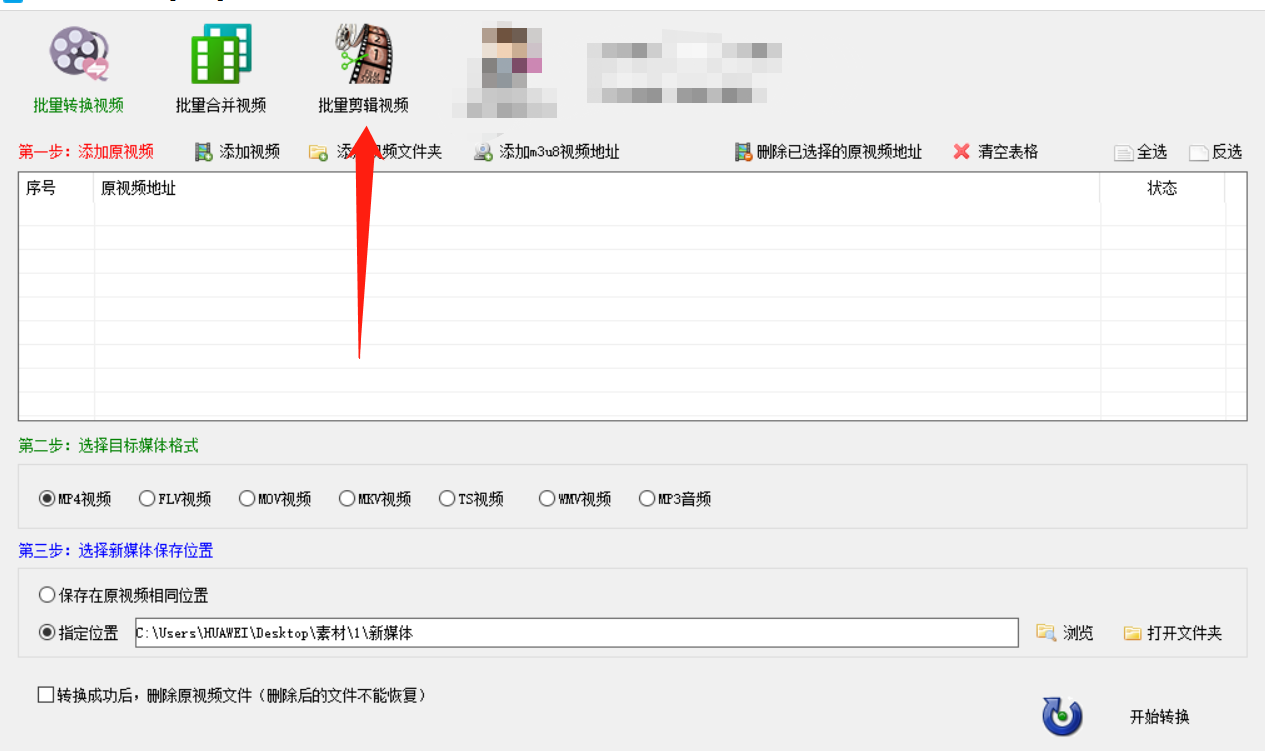Click the 添加视频 icon
Screen dimensions: 1265x751
point(203,152)
